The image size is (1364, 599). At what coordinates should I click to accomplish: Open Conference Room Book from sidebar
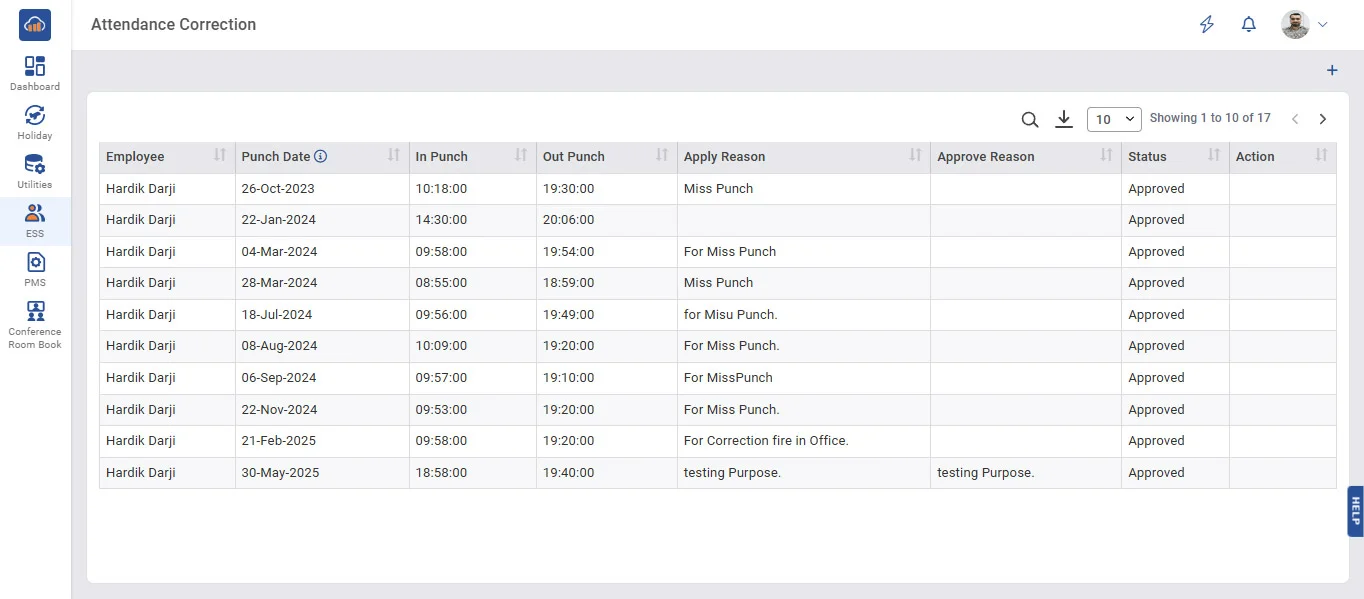click(x=35, y=325)
